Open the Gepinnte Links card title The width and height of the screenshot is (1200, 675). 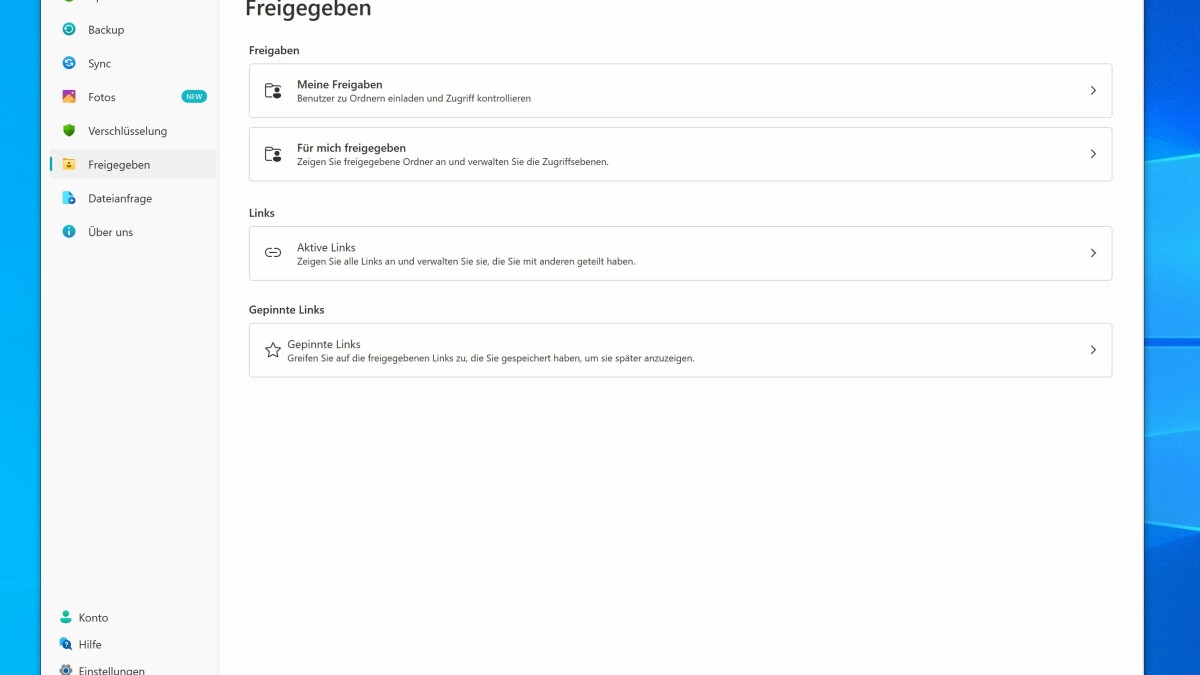pos(324,344)
